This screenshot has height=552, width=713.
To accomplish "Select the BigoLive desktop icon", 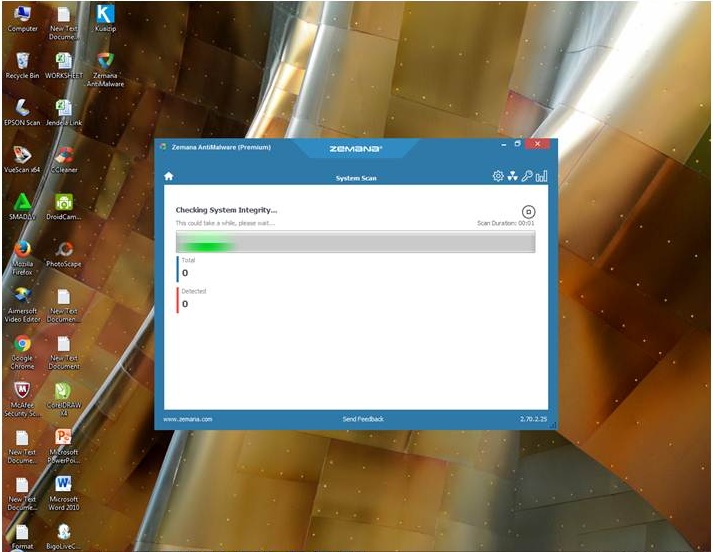I will 64,537.
